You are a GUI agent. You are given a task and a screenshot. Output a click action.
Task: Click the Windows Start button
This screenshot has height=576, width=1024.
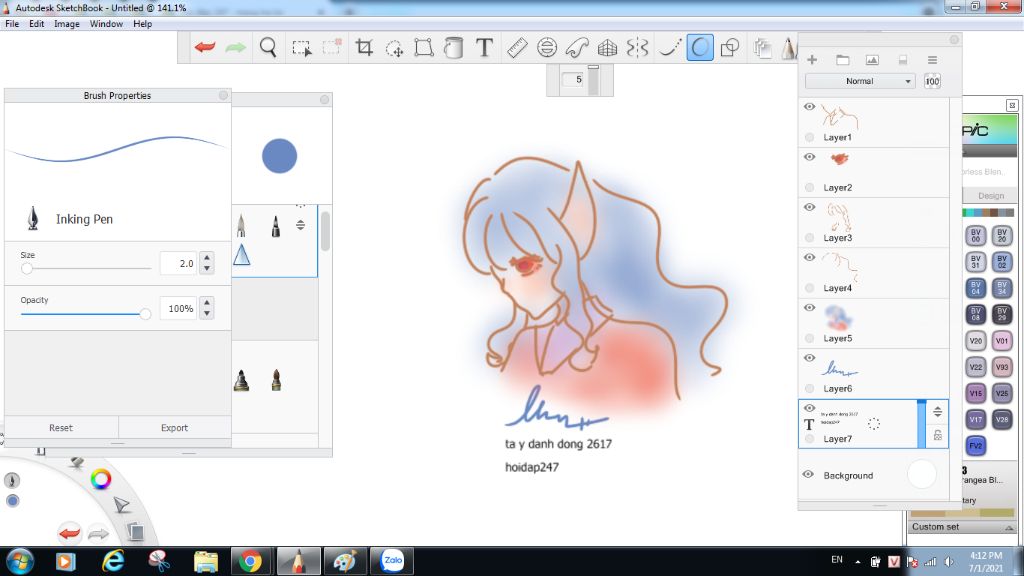click(20, 562)
